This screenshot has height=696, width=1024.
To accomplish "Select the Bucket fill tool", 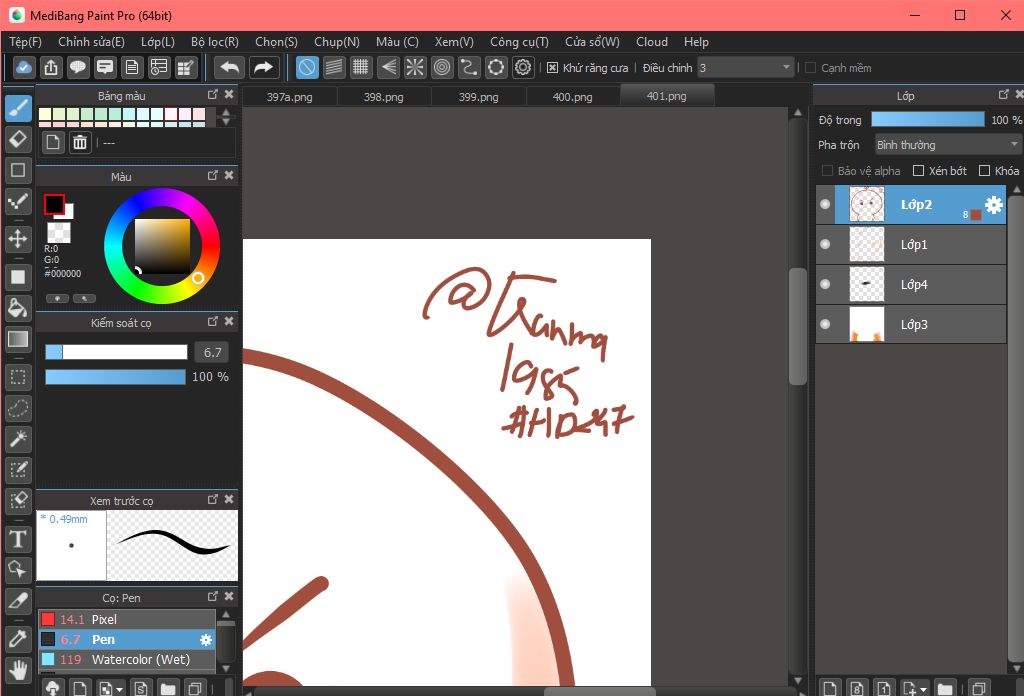I will [x=18, y=307].
